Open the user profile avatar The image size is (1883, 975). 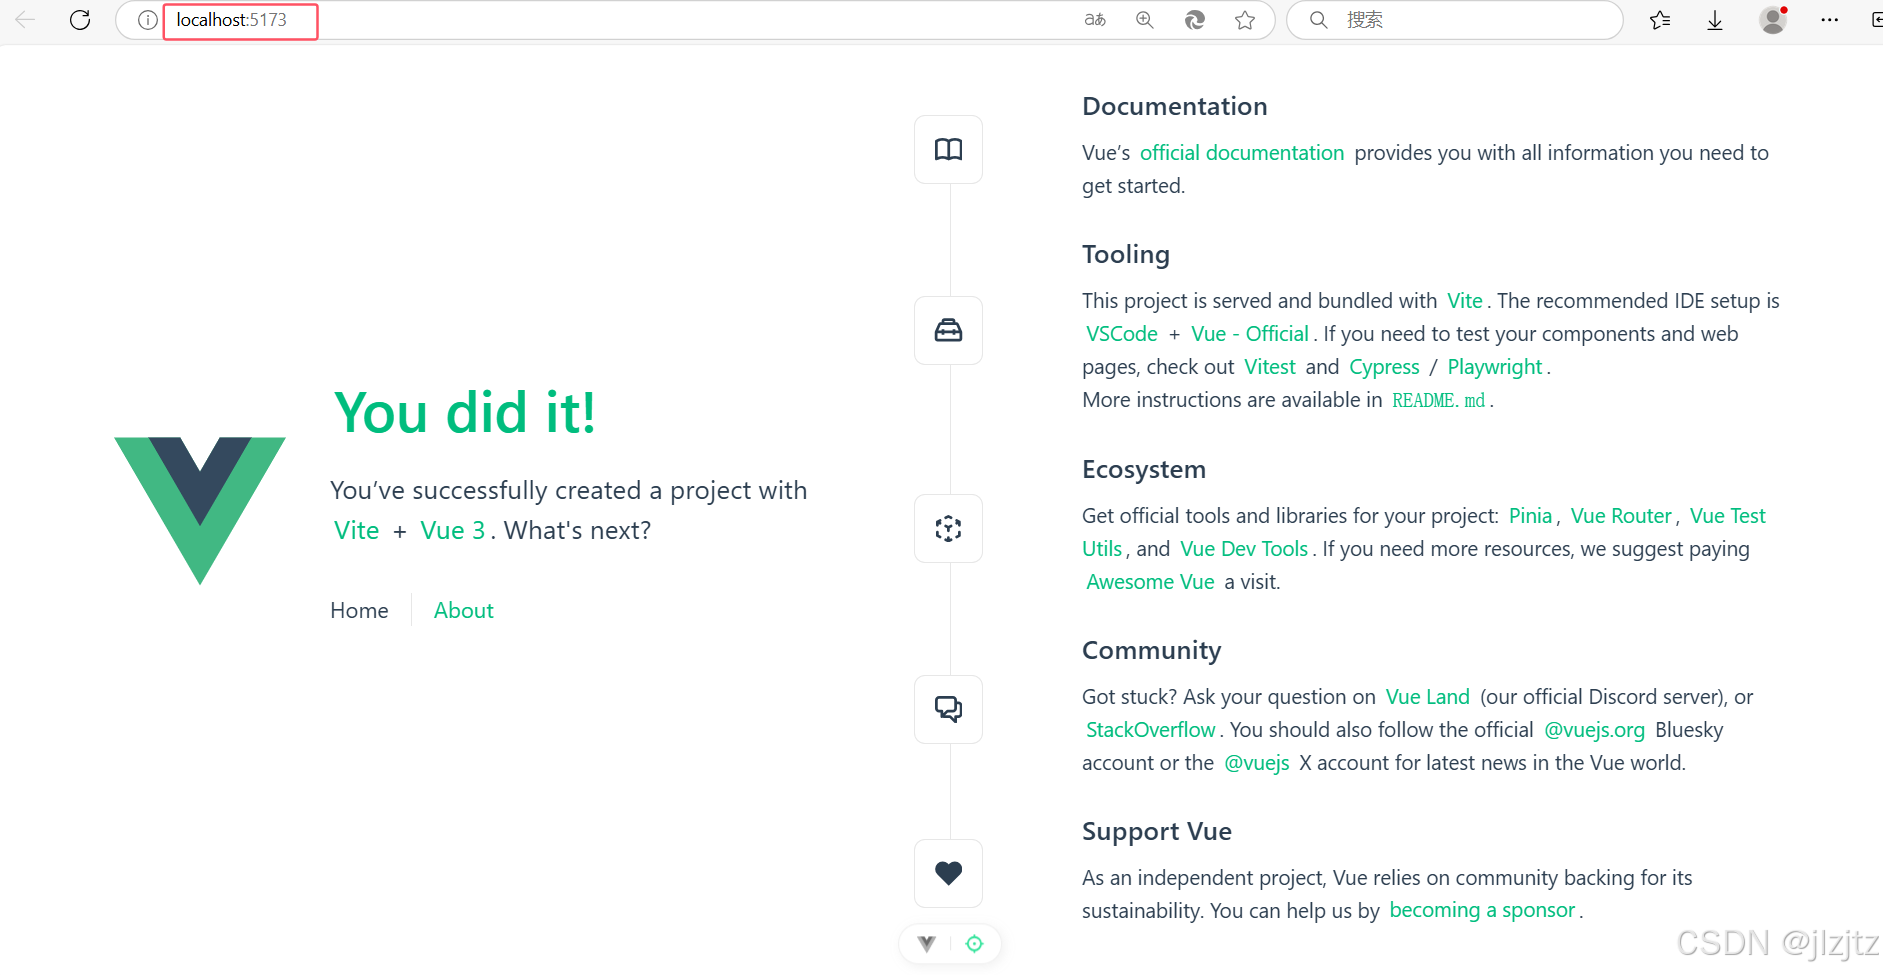click(x=1773, y=20)
